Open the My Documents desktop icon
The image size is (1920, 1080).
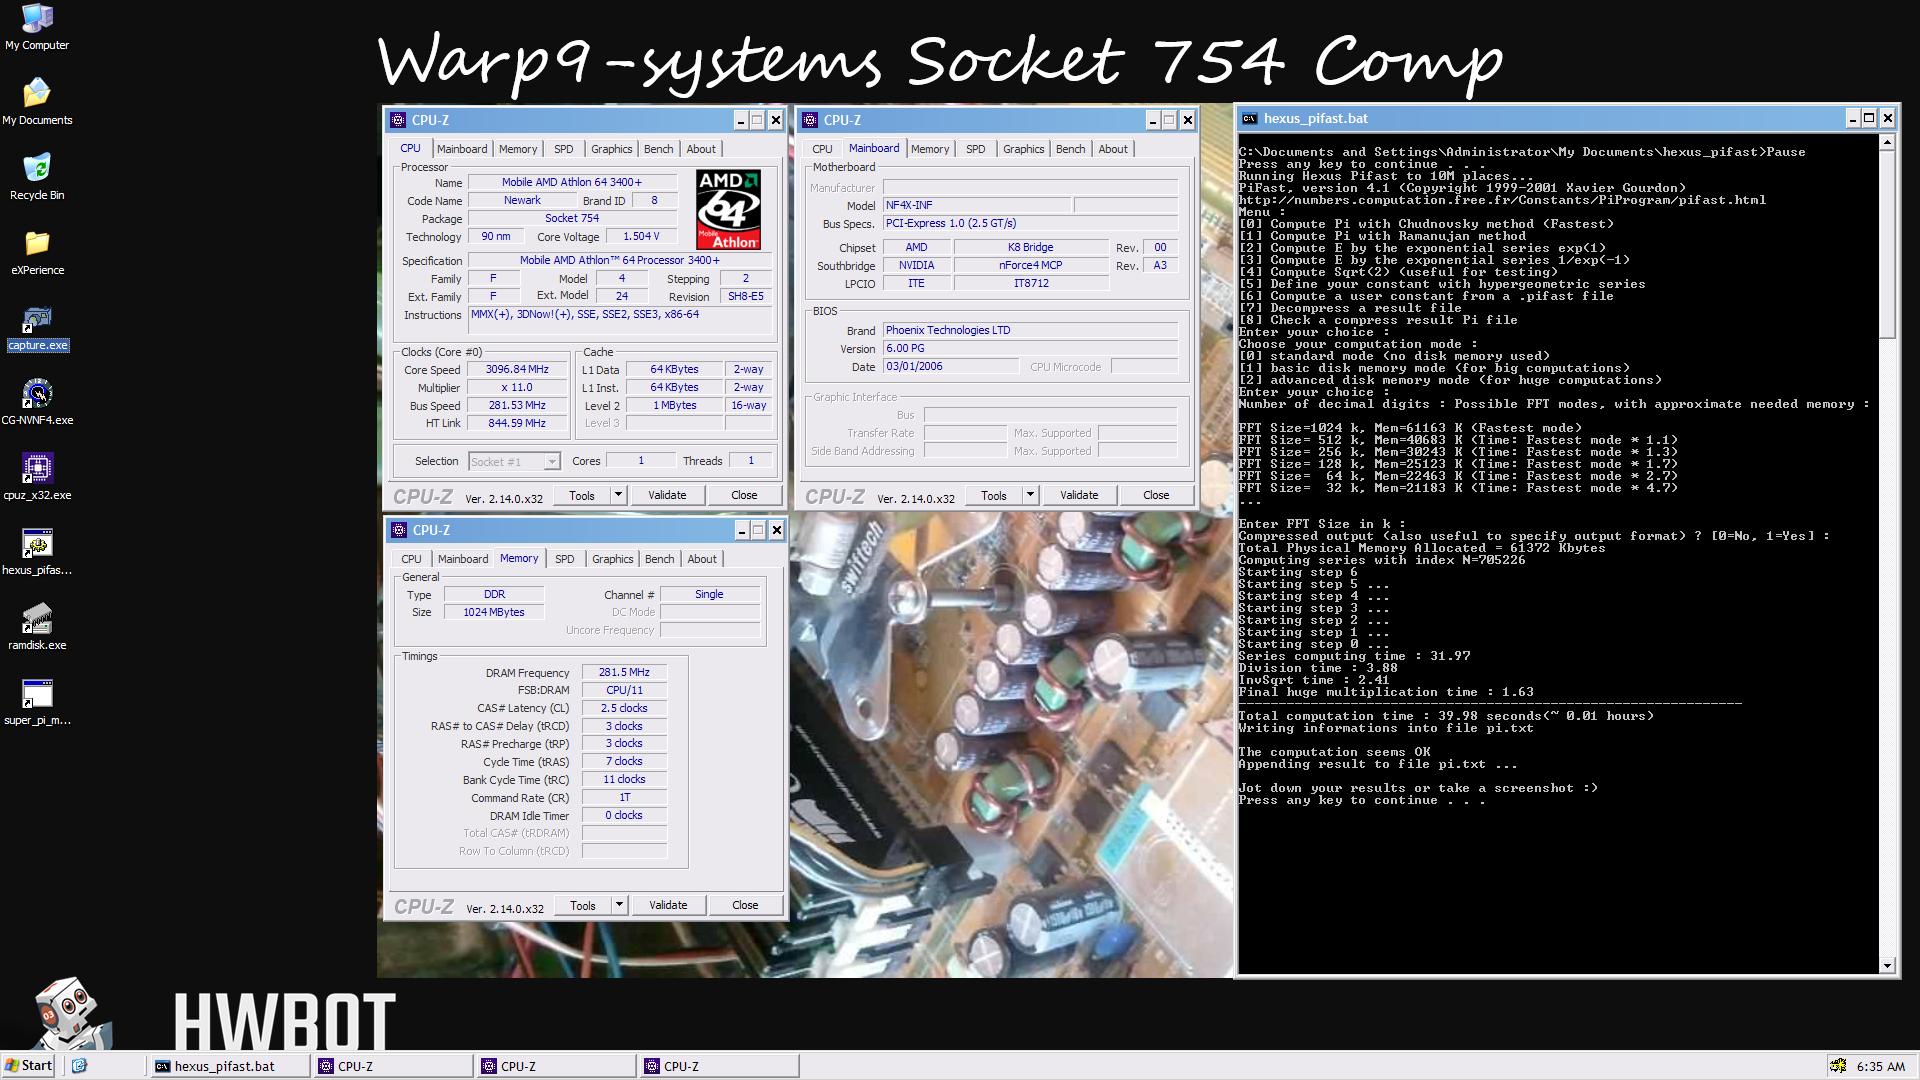37,102
